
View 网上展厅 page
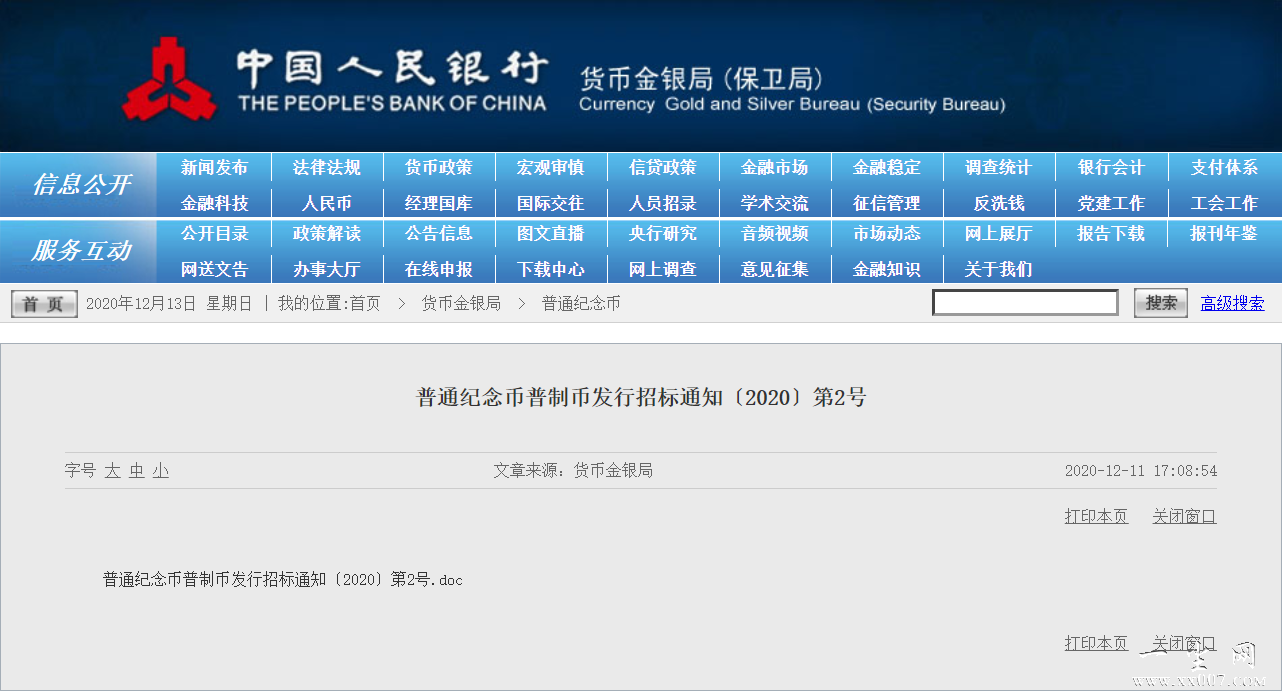998,234
